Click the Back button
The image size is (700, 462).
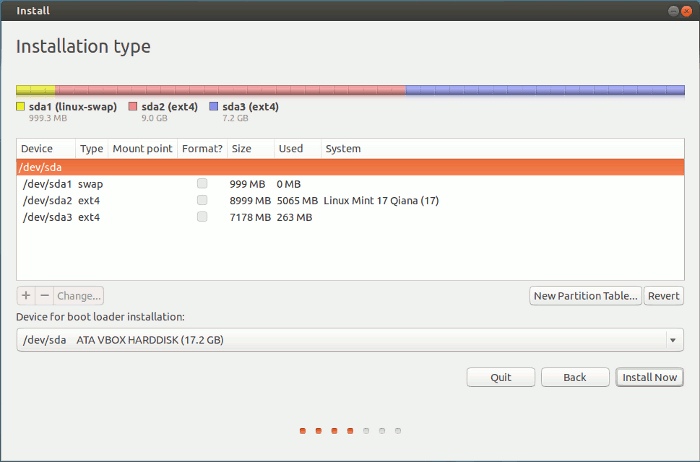575,377
